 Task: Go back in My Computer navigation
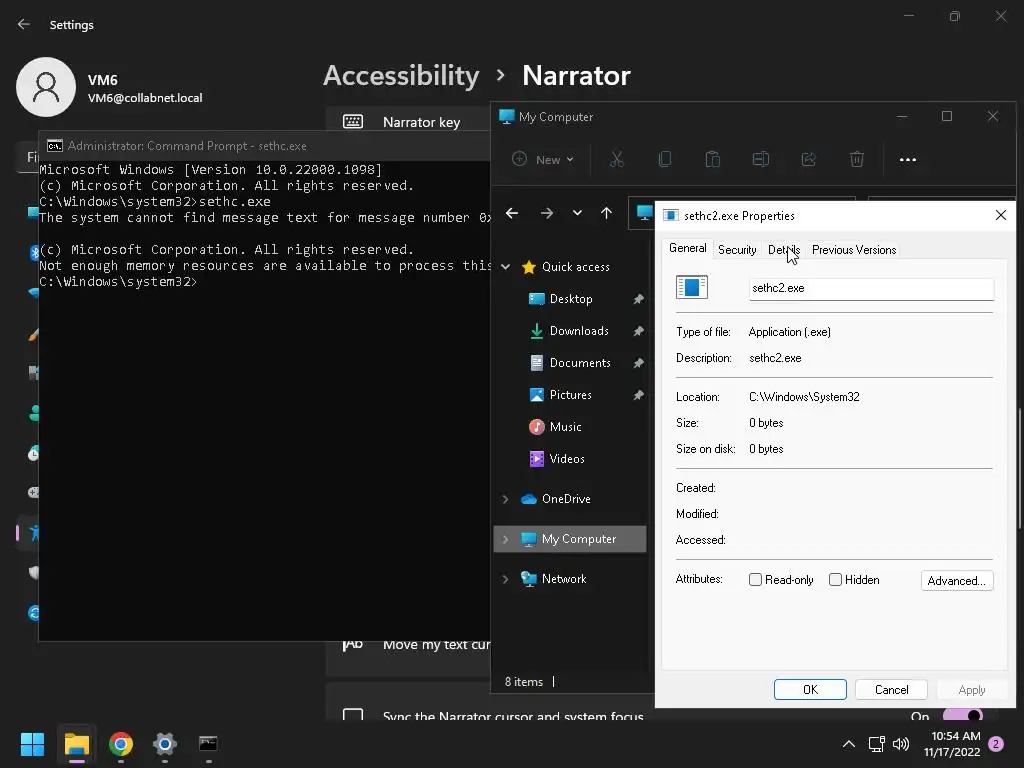coord(512,213)
